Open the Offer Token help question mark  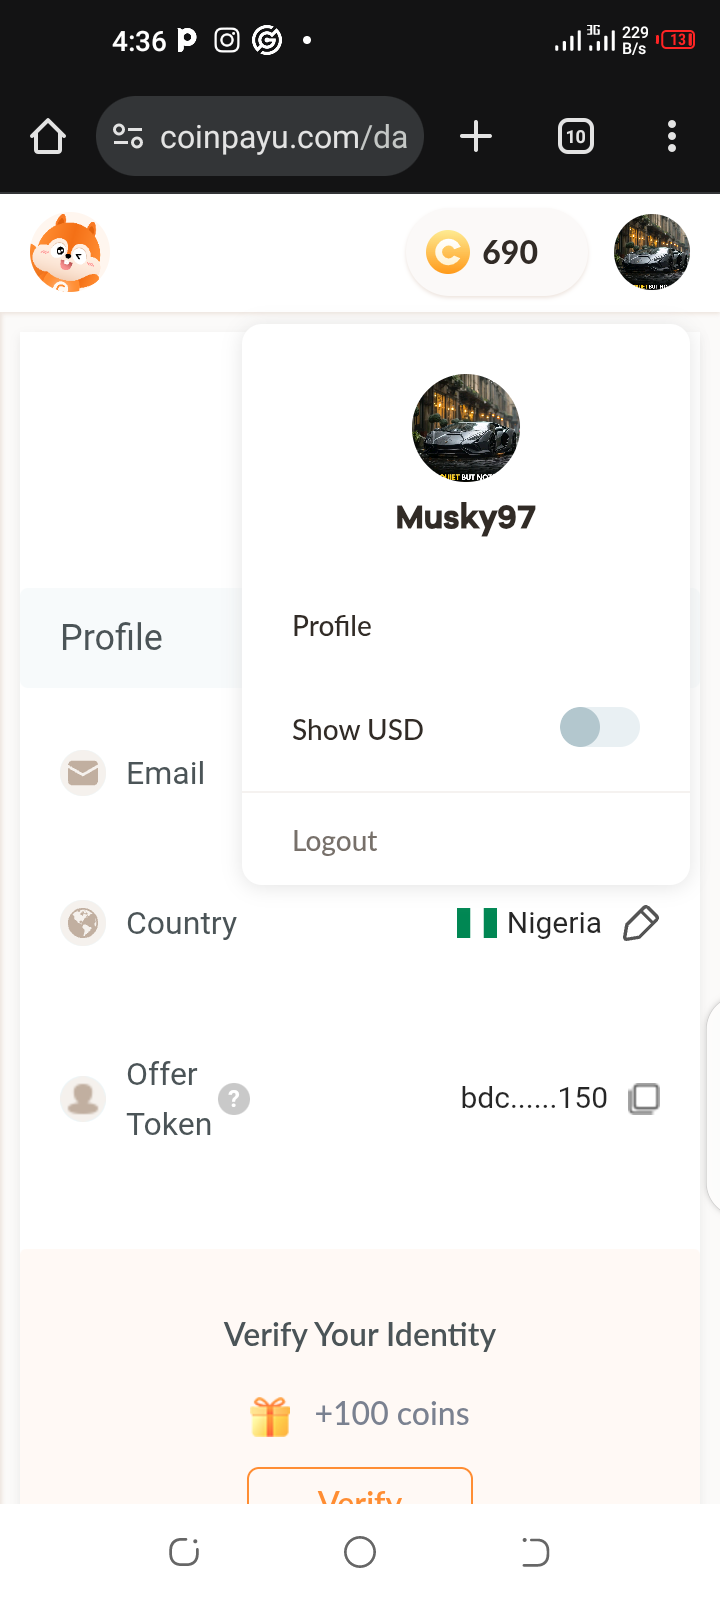(234, 1099)
